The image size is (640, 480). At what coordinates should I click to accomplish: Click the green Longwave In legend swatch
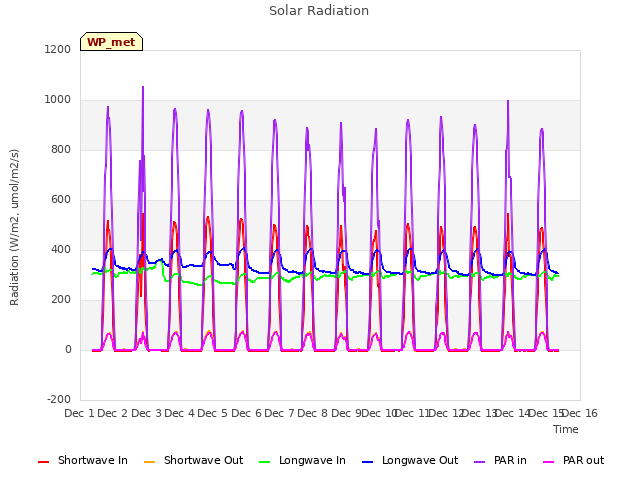[264, 462]
